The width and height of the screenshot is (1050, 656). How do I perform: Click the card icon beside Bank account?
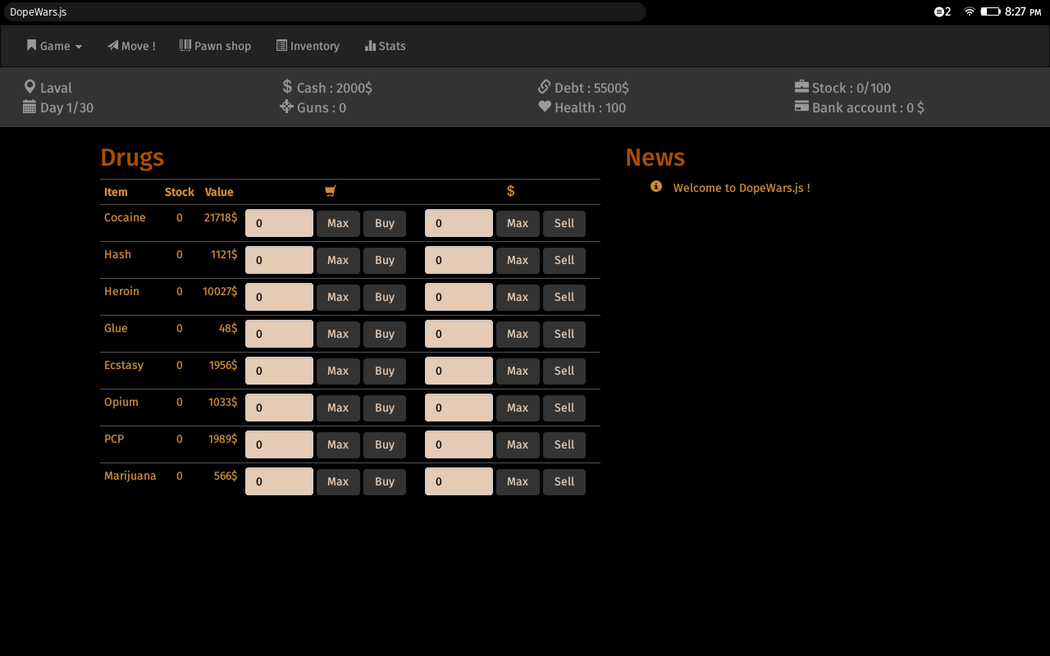pyautogui.click(x=801, y=107)
